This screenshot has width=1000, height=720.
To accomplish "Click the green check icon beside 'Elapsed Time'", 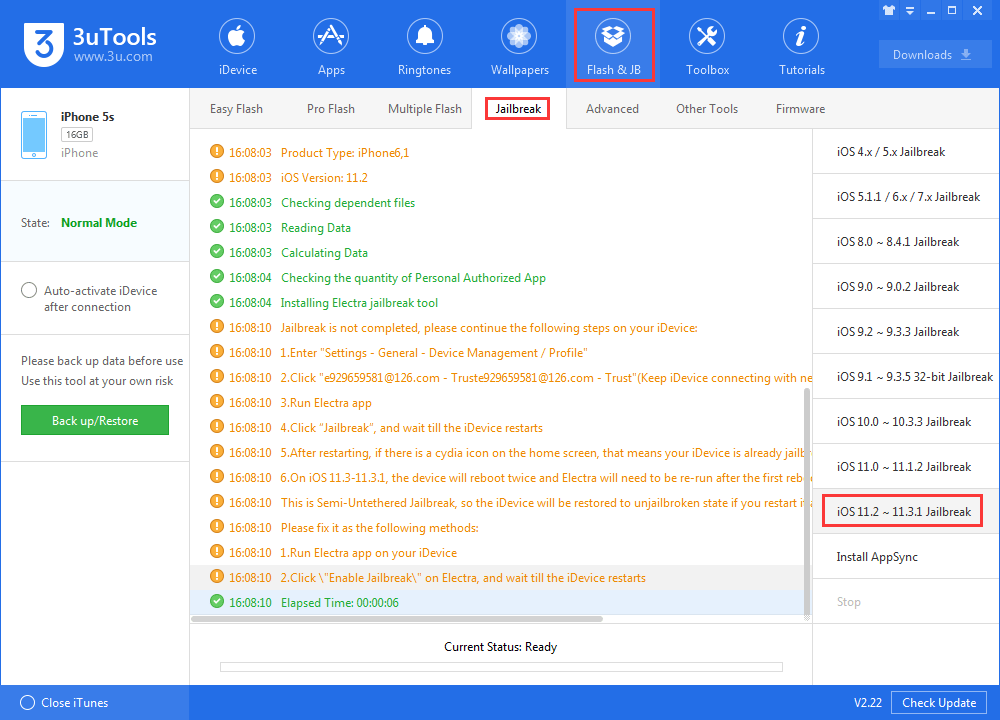I will [x=217, y=601].
